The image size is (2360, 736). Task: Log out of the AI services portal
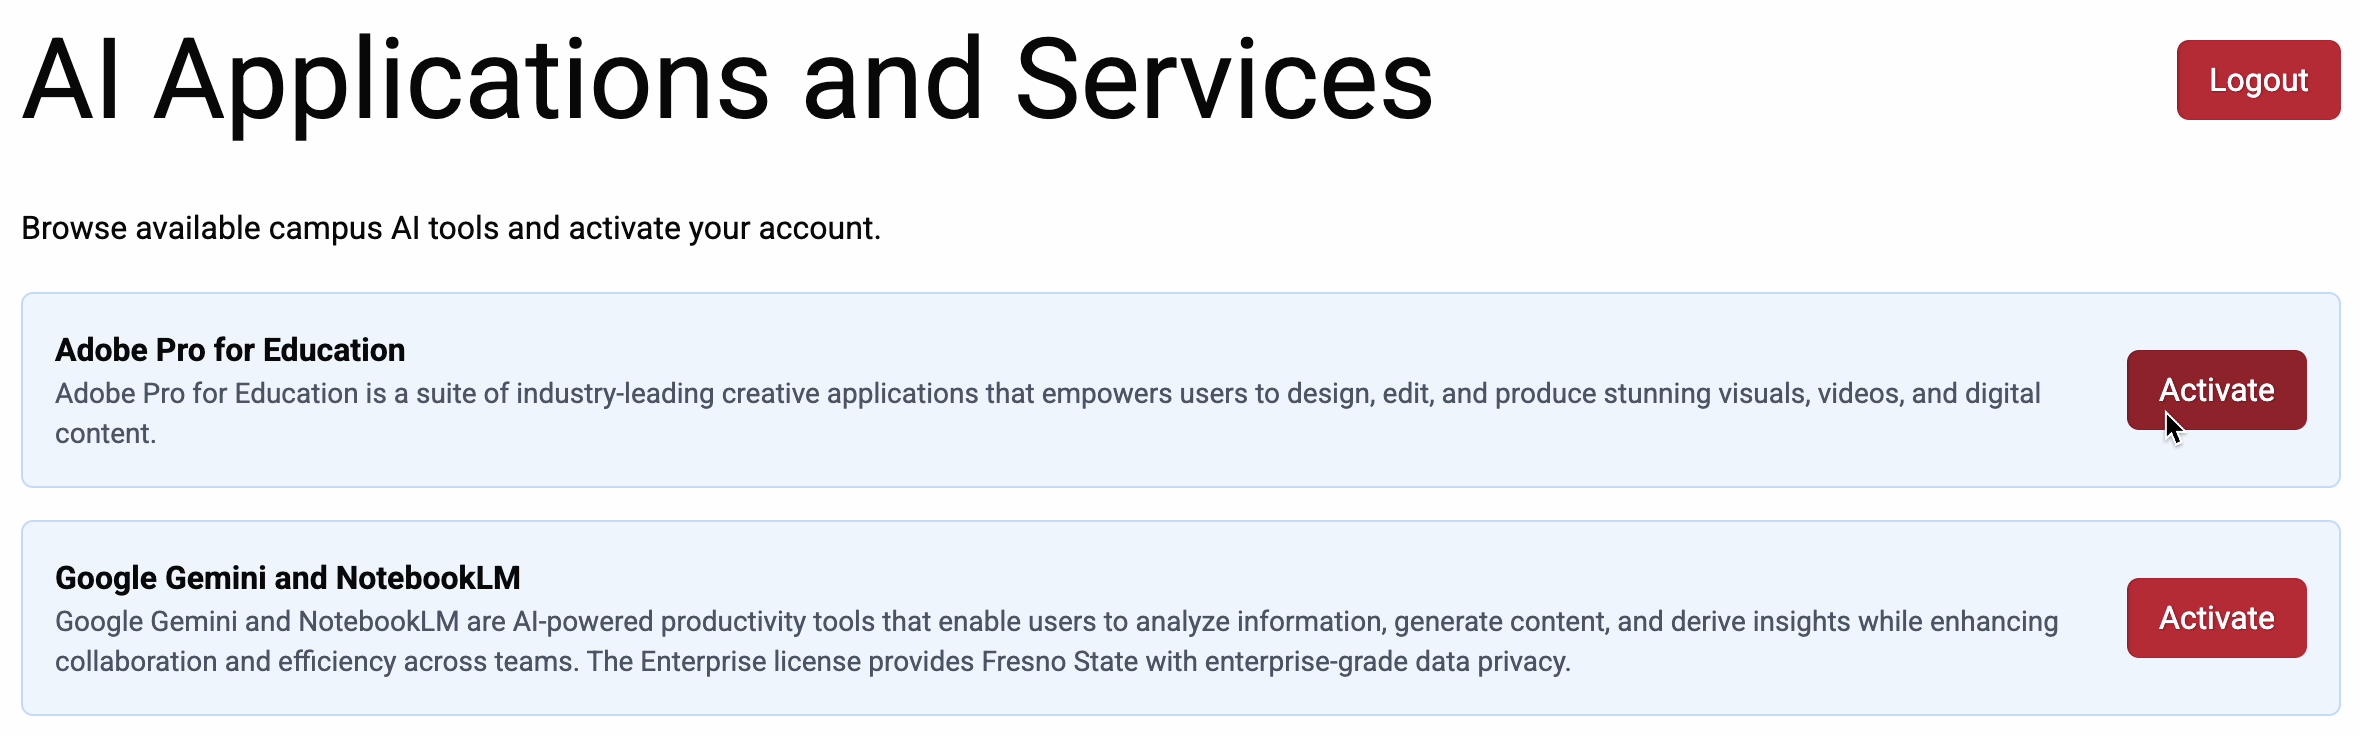(x=2257, y=80)
